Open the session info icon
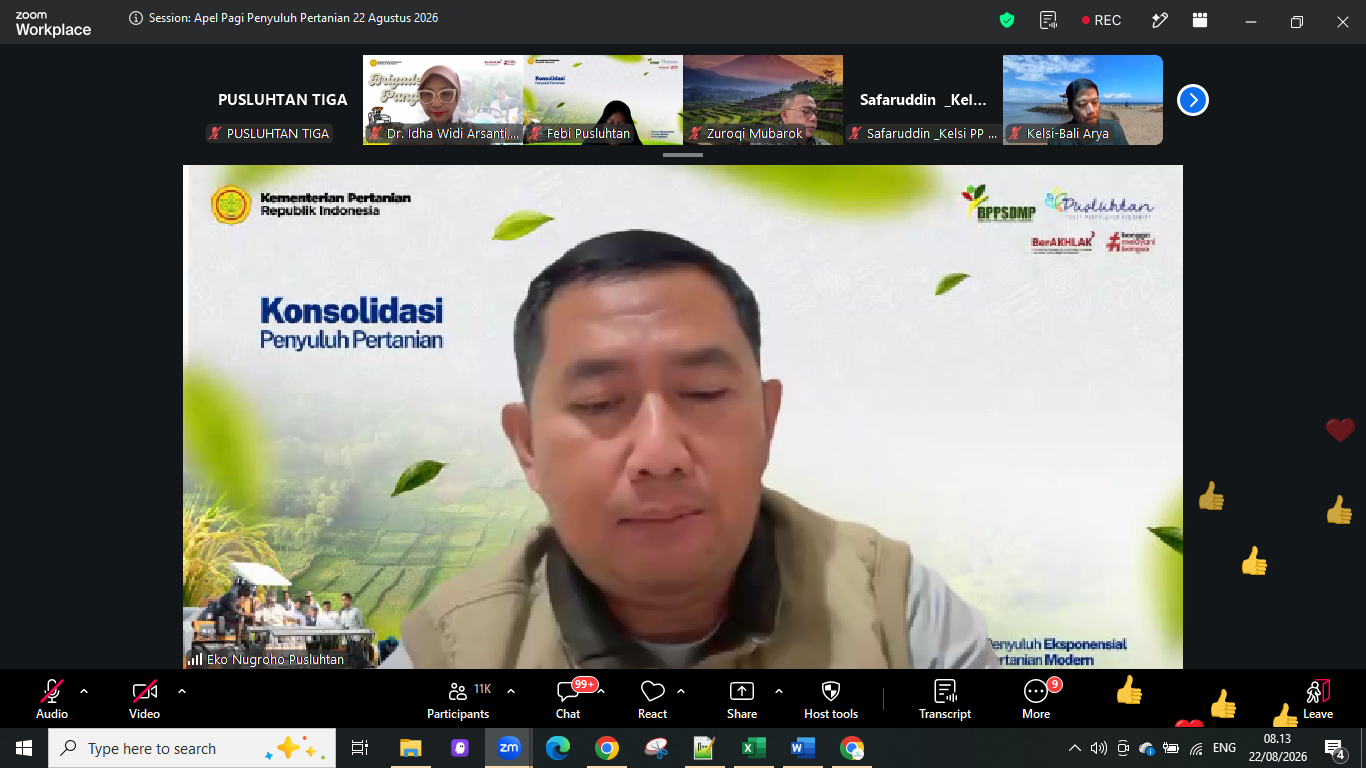Image resolution: width=1366 pixels, height=768 pixels. coord(136,18)
